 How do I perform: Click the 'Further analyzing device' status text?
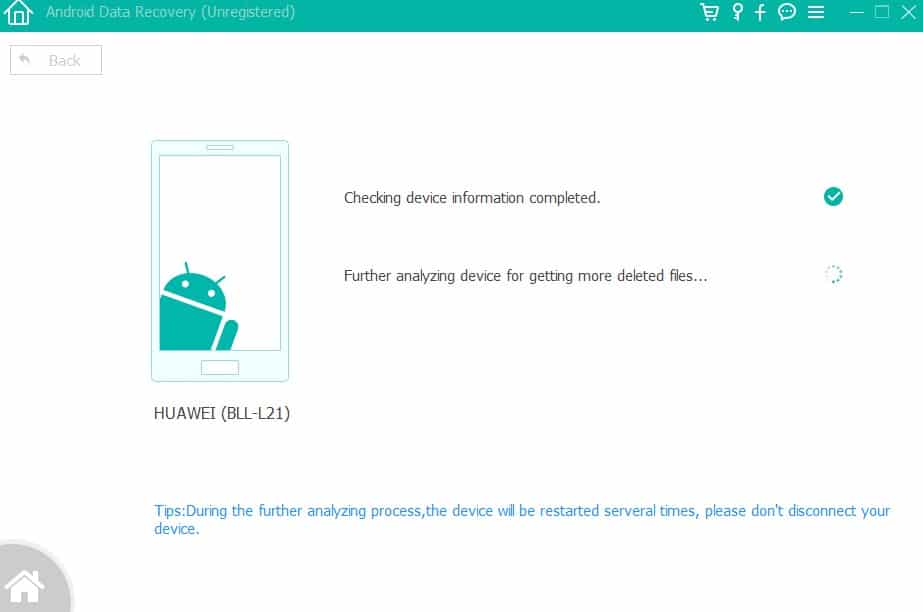click(x=525, y=276)
